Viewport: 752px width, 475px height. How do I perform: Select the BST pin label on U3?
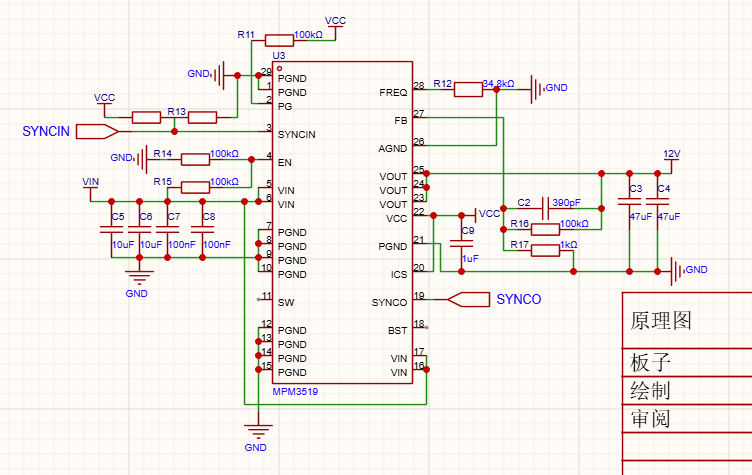397,330
